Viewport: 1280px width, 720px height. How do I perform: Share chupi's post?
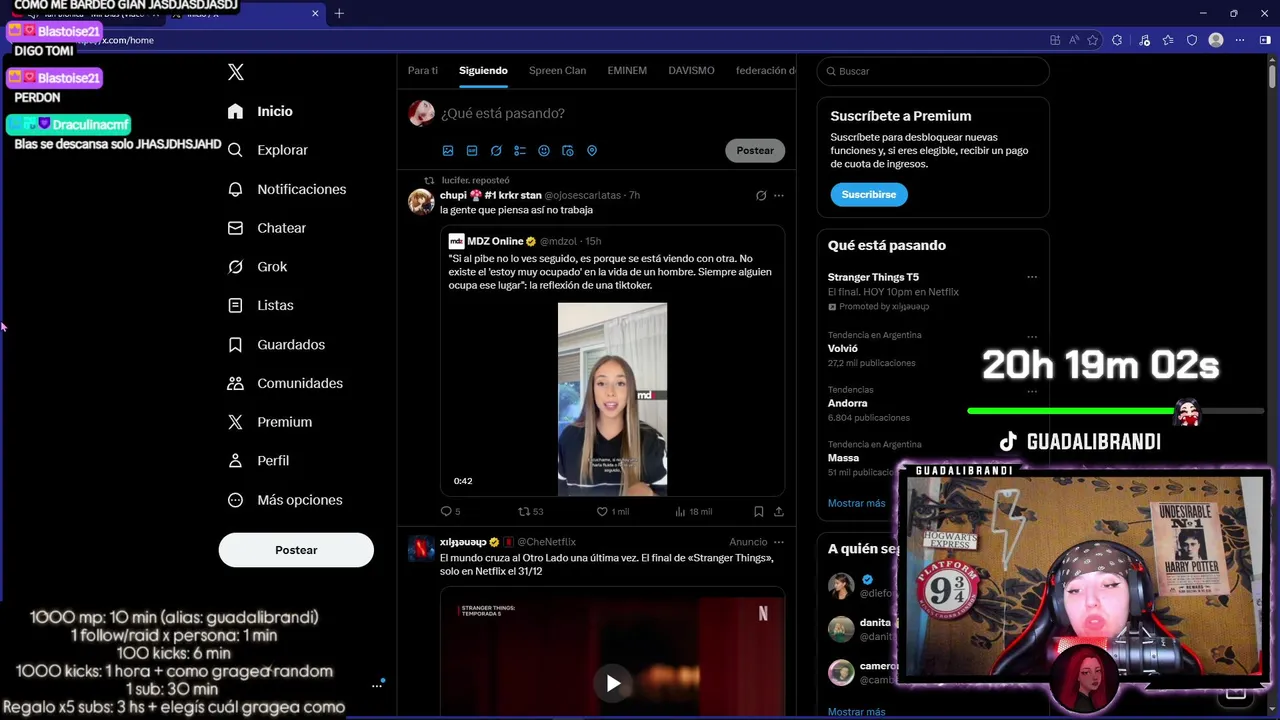(x=779, y=511)
